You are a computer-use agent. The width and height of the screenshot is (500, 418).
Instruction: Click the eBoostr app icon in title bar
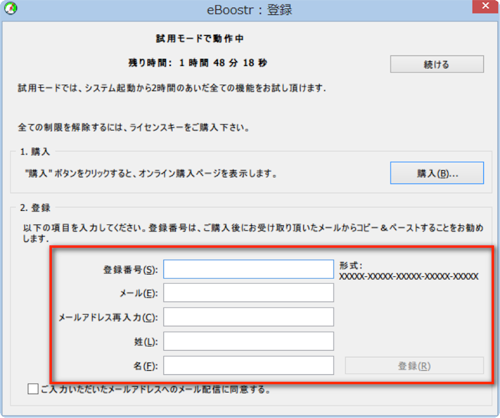tap(10, 8)
